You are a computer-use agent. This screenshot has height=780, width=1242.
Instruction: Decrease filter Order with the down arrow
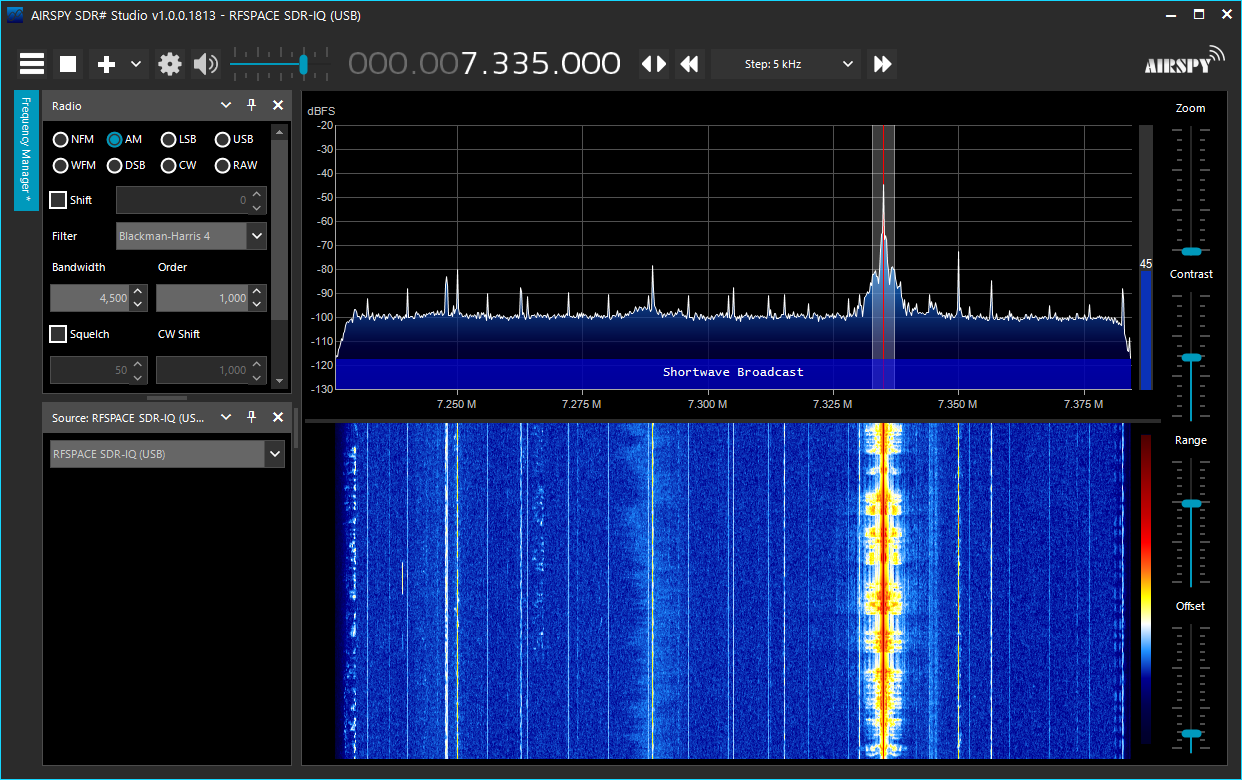pyautogui.click(x=258, y=304)
